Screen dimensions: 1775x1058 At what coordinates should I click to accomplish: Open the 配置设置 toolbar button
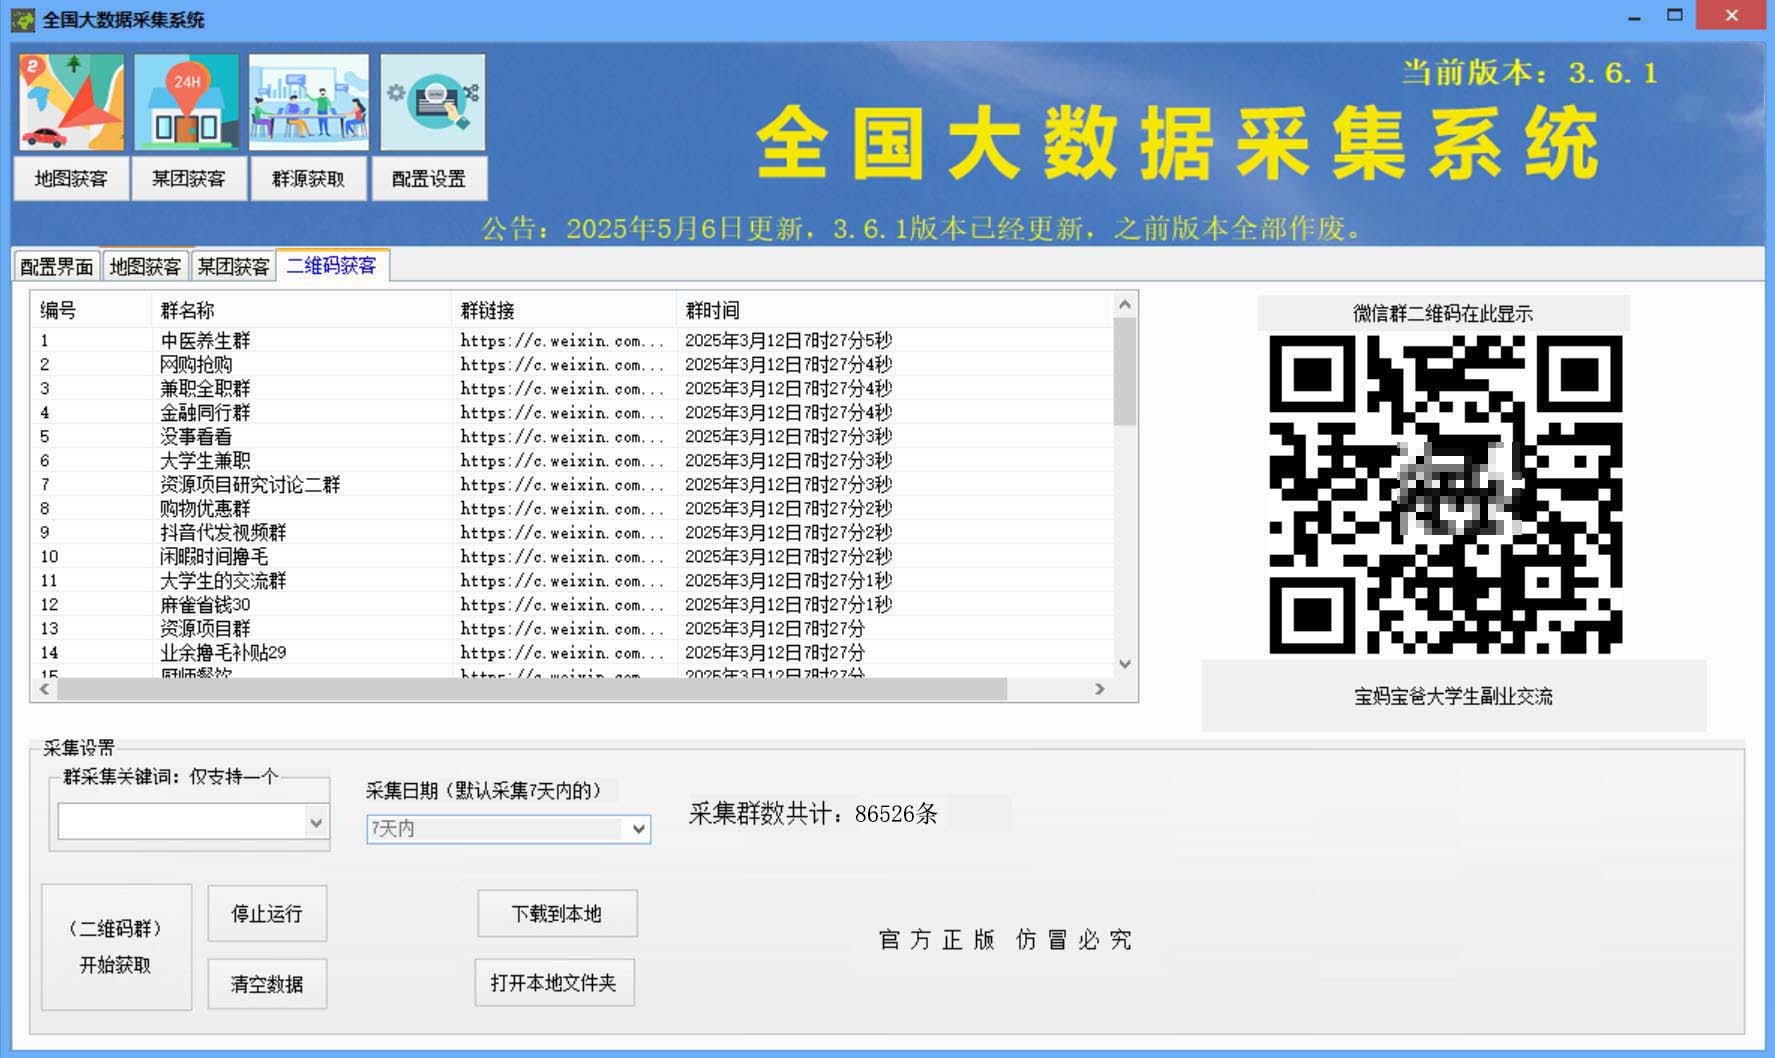point(429,179)
